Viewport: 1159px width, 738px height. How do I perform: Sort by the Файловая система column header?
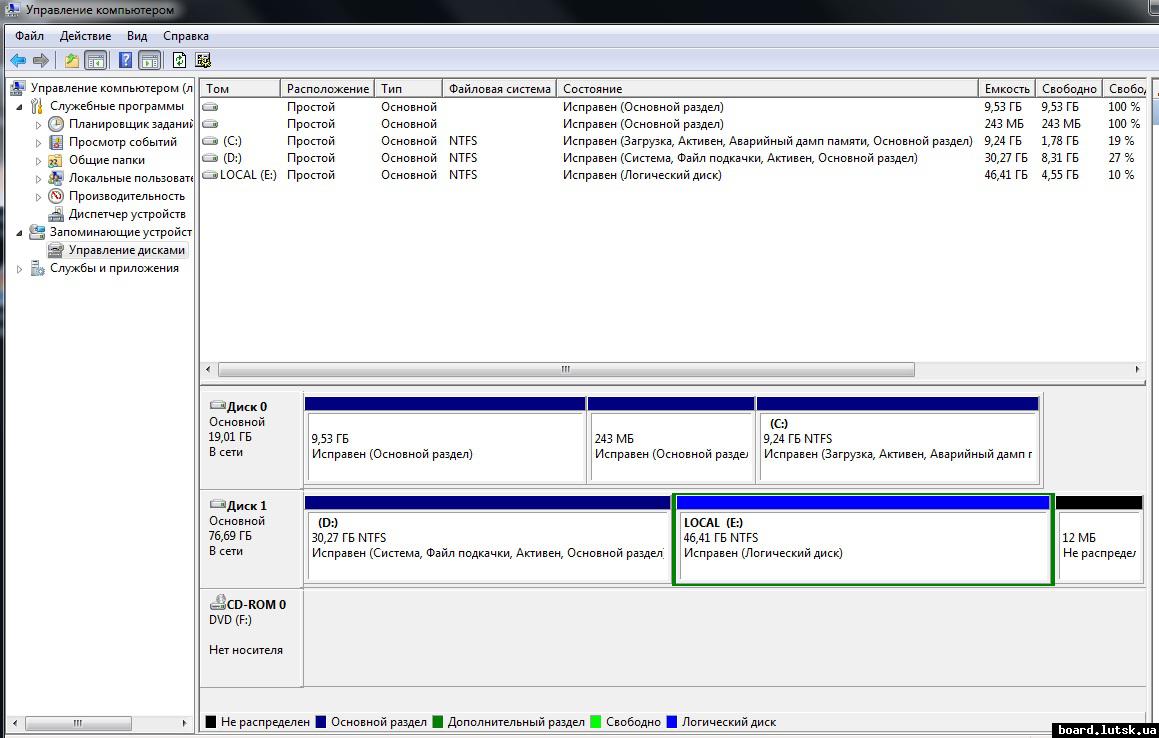coord(499,89)
